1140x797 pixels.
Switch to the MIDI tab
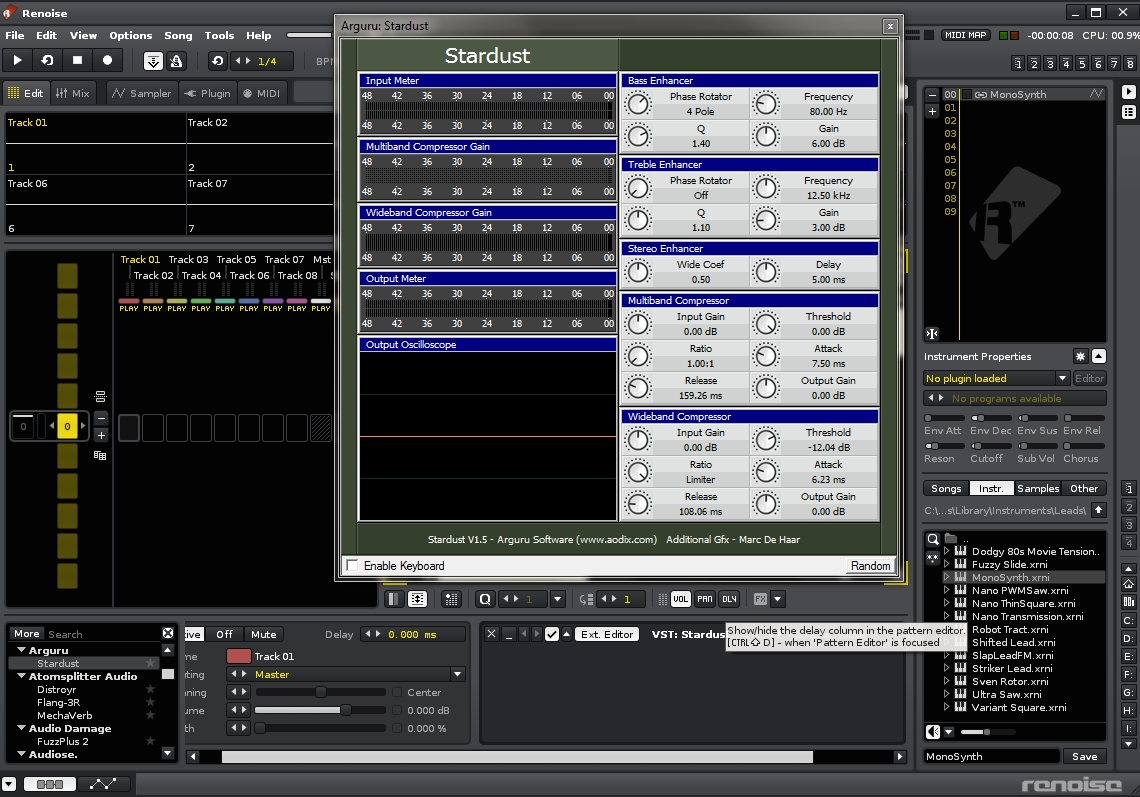coord(261,93)
